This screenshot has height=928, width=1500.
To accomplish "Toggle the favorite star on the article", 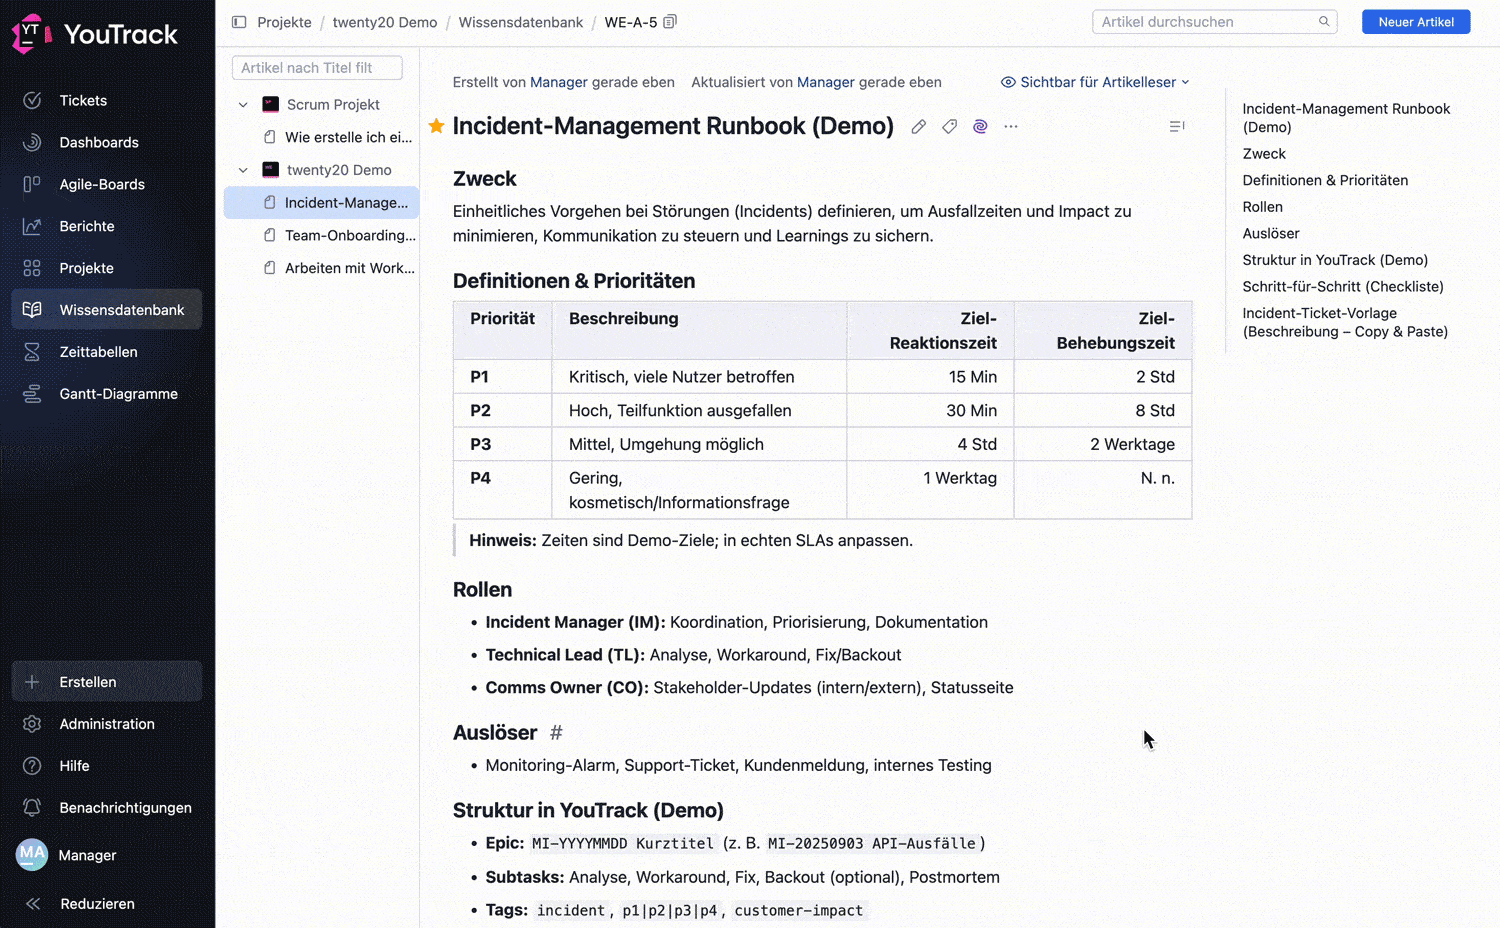I will [436, 126].
